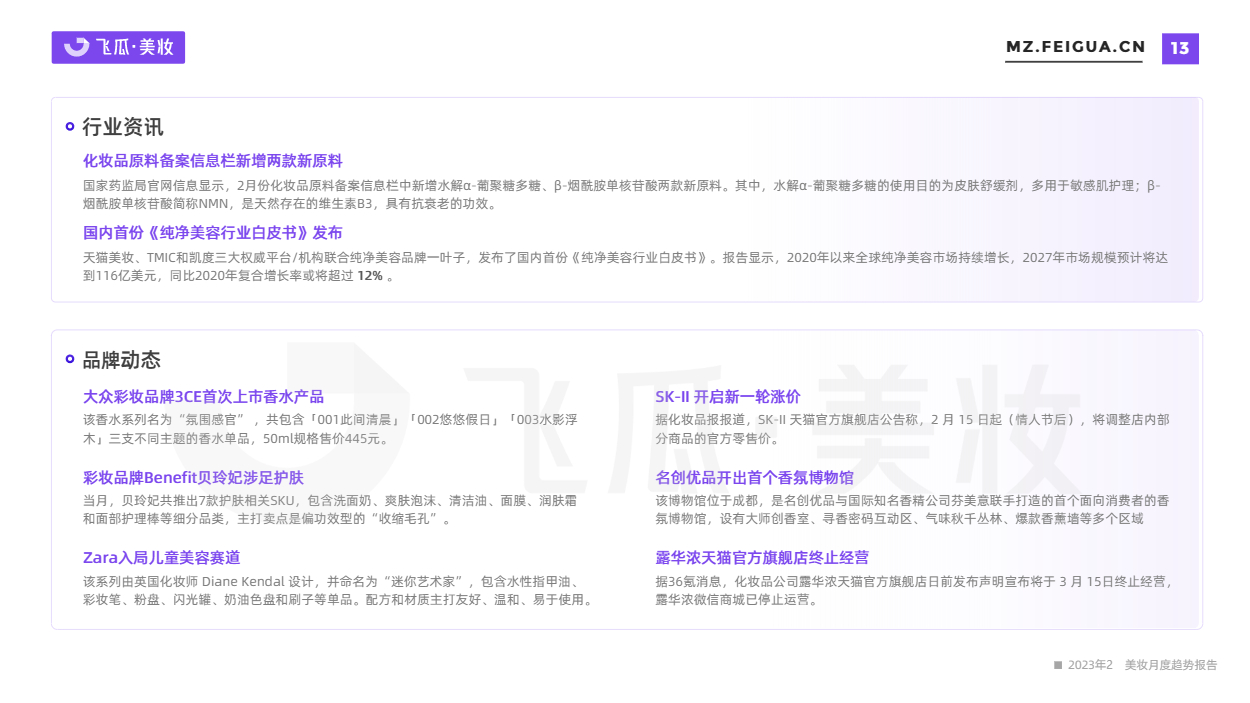
Task: Select the 品牌动态 section heading
Action: pos(122,360)
